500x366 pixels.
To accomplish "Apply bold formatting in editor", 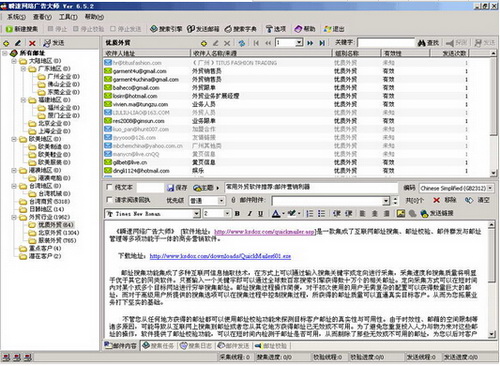I will click(x=237, y=213).
